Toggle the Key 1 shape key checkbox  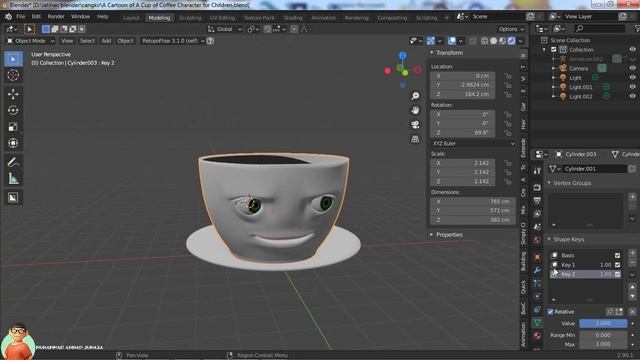click(617, 265)
